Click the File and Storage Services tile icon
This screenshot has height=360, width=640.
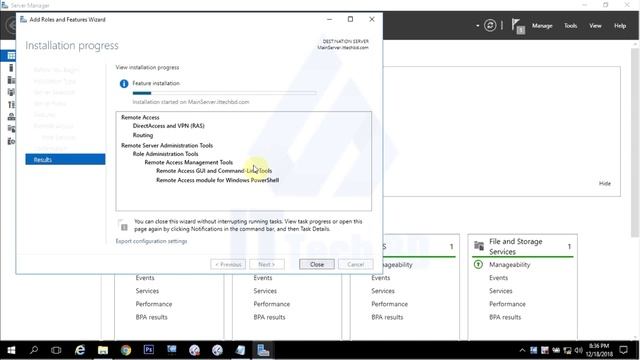coord(479,246)
